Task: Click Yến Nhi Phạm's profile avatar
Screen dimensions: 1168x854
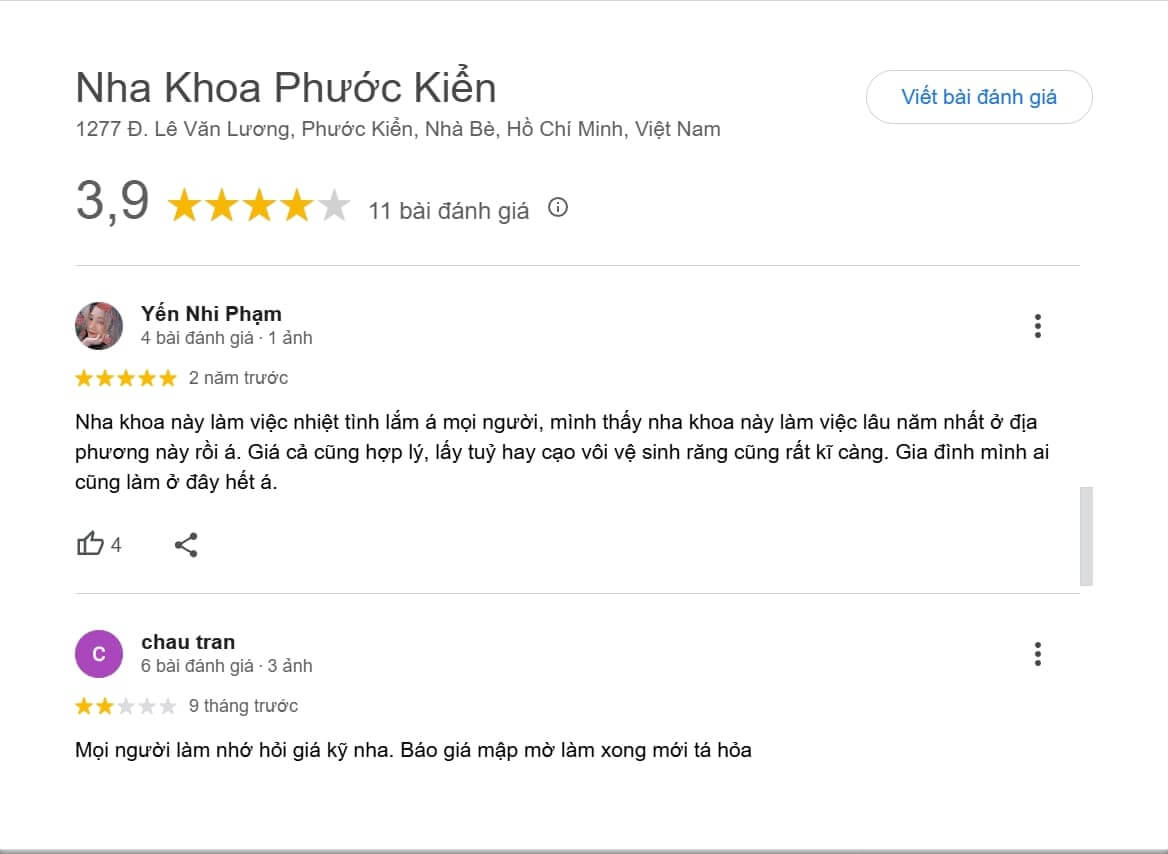Action: pos(99,325)
